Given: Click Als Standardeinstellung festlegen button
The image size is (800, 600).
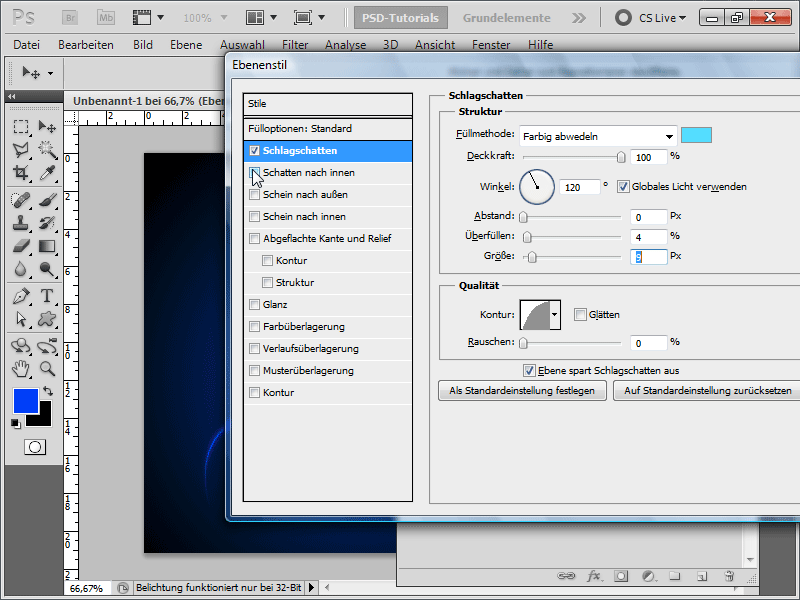Looking at the screenshot, I should [x=522, y=391].
